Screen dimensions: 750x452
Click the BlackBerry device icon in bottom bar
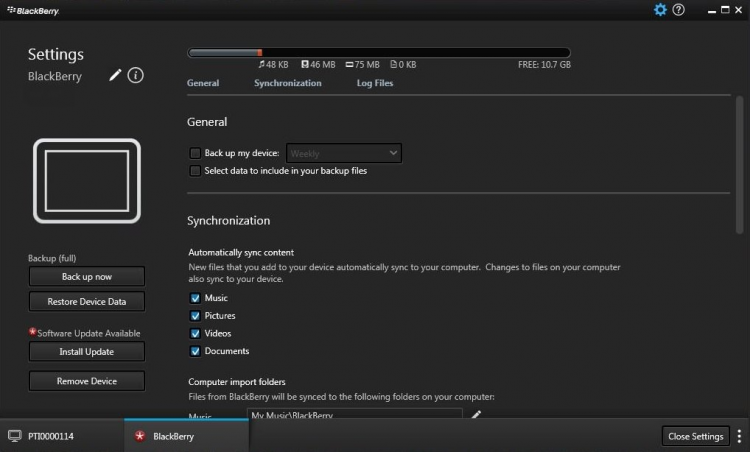coord(139,436)
